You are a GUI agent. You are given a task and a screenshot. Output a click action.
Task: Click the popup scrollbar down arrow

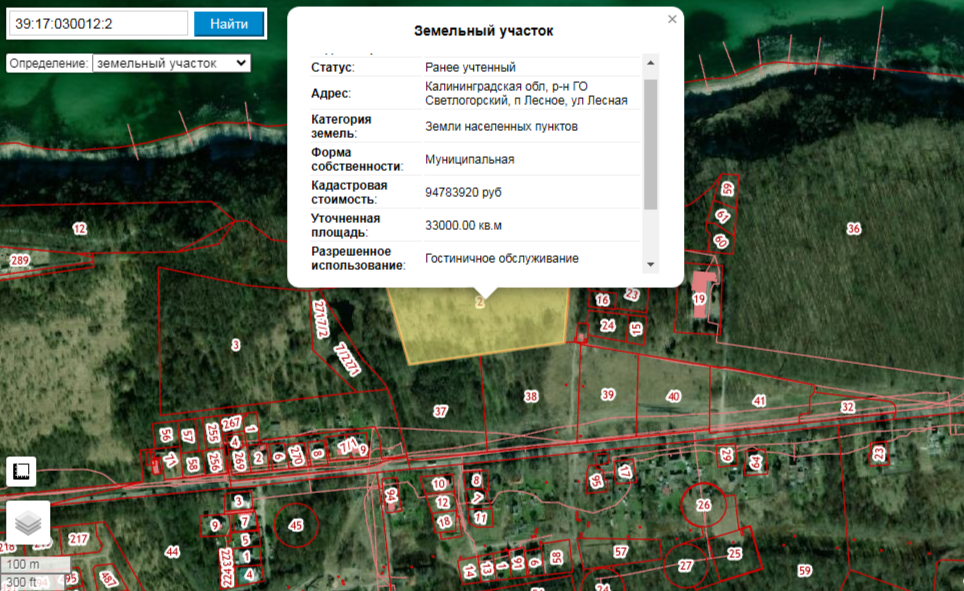click(x=651, y=264)
